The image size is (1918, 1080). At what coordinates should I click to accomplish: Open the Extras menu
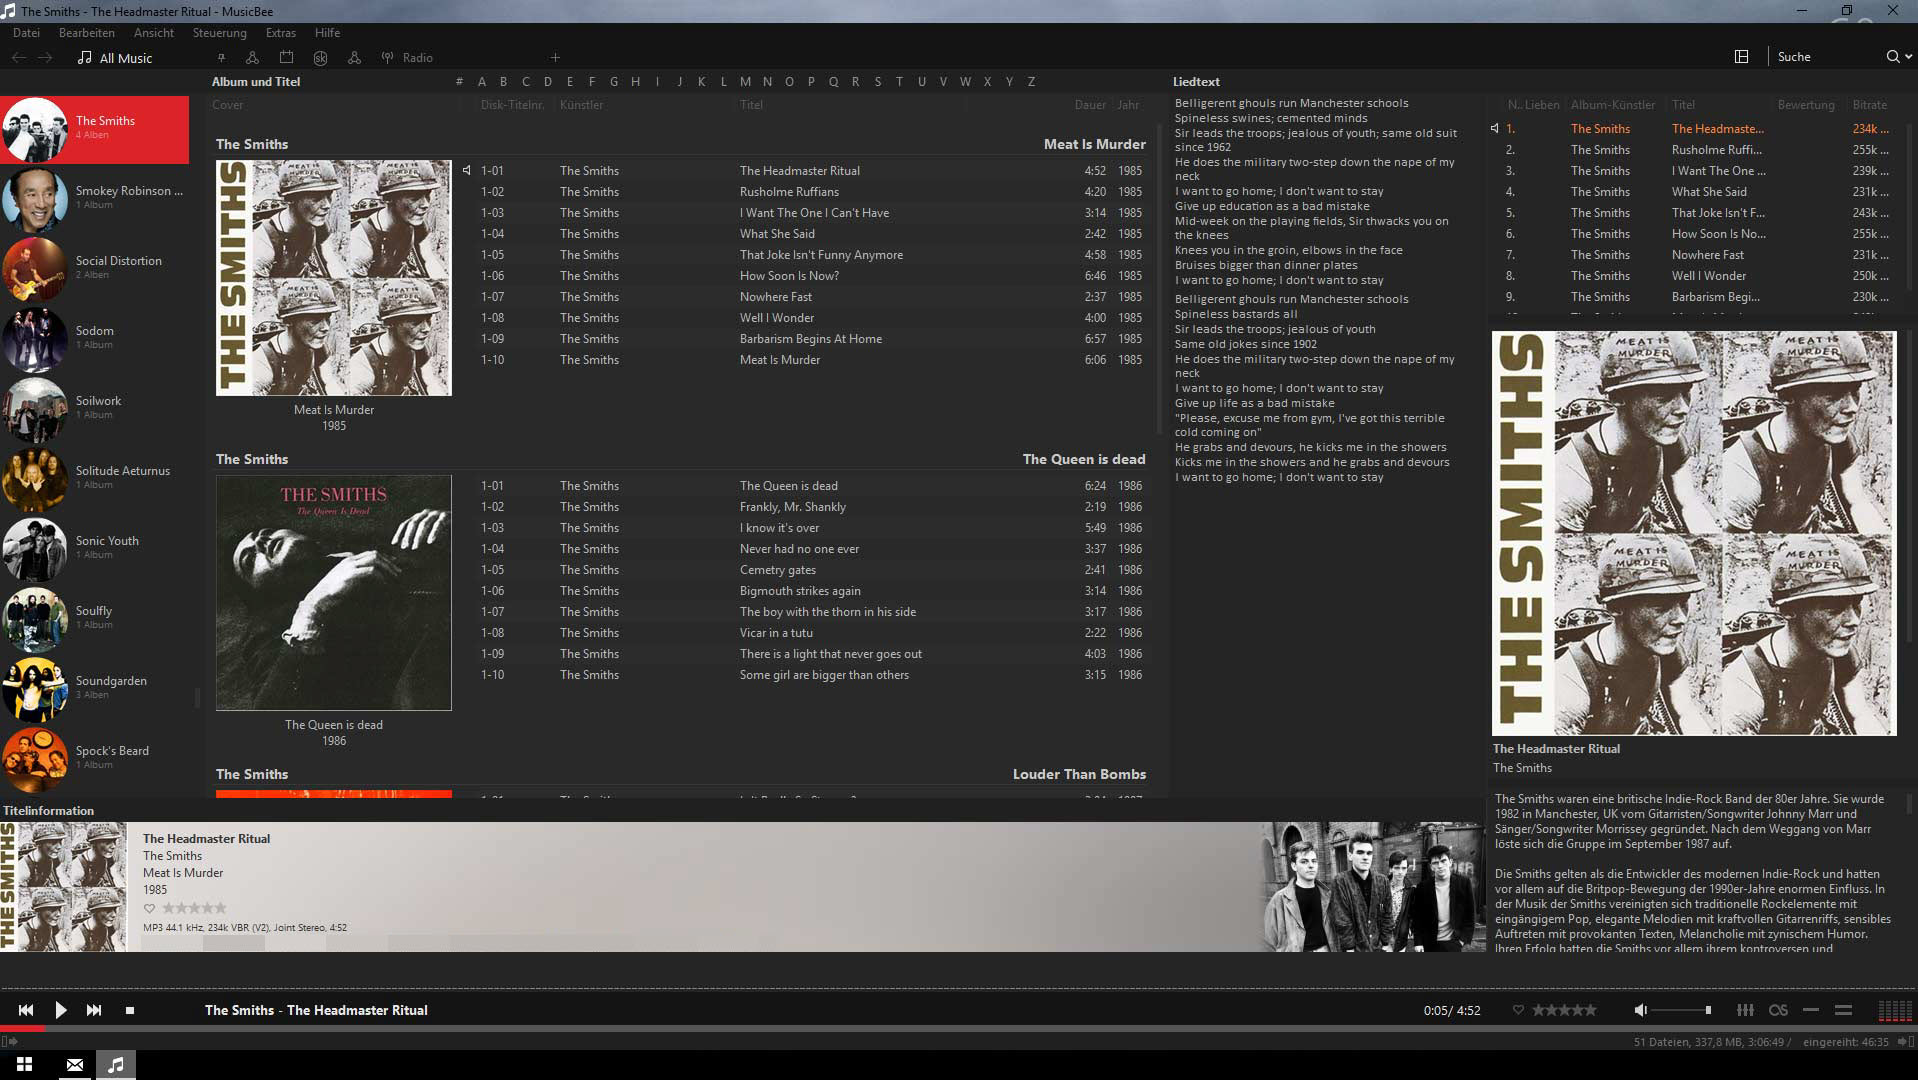(281, 33)
